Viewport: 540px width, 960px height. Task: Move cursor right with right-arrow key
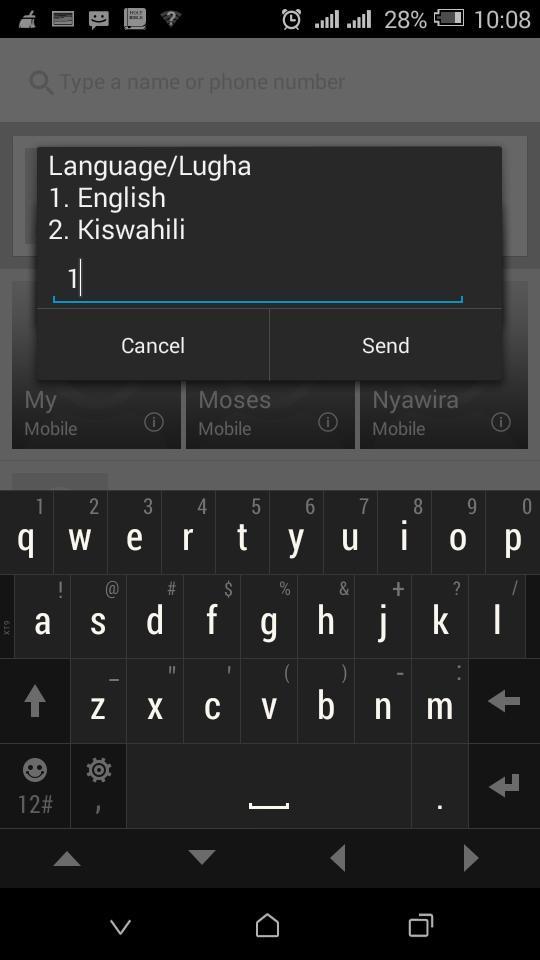click(x=471, y=858)
